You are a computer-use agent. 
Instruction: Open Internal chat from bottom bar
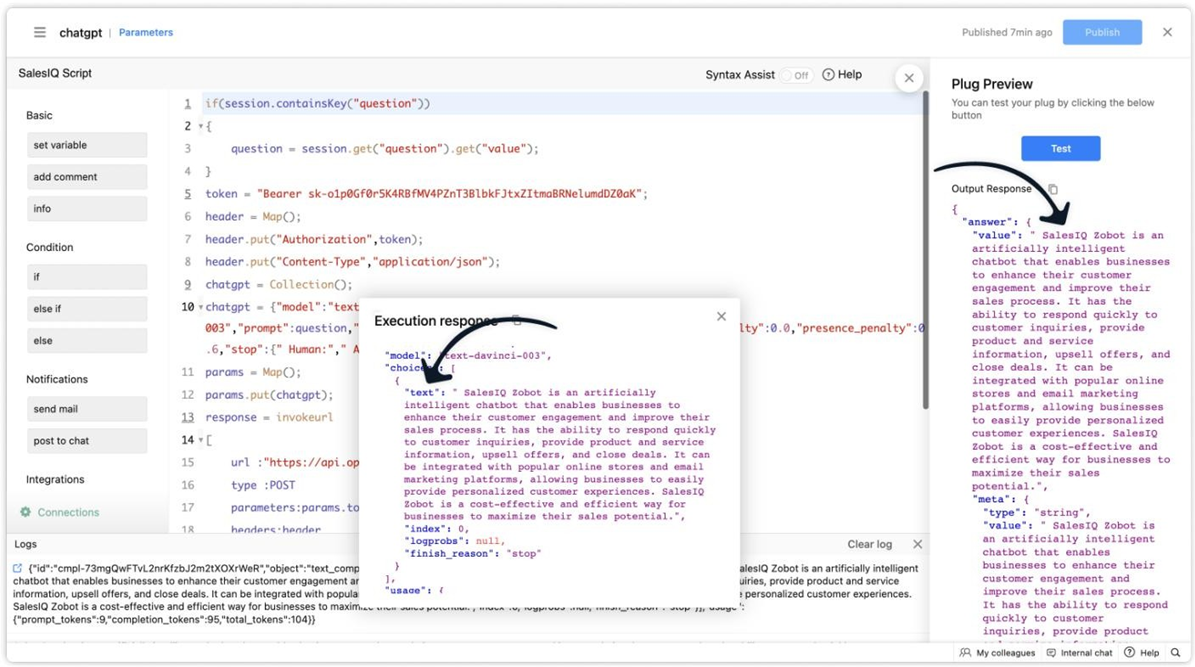pos(1079,653)
